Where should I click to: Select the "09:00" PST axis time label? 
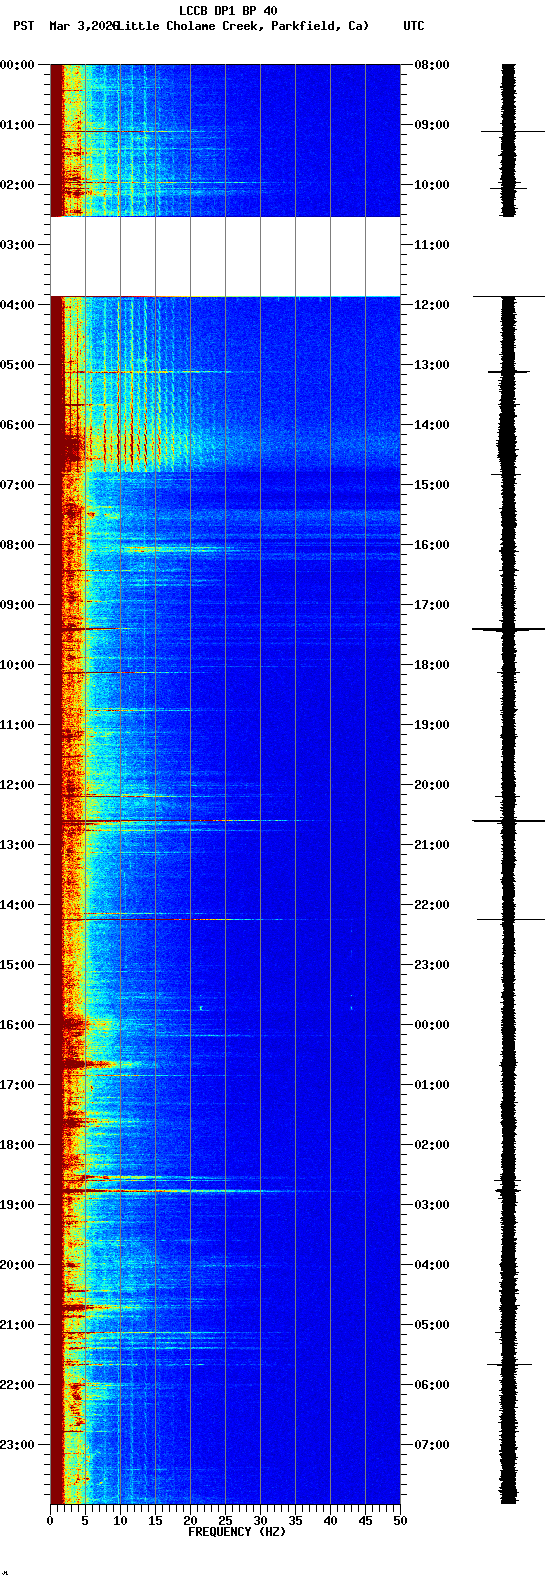tap(17, 605)
